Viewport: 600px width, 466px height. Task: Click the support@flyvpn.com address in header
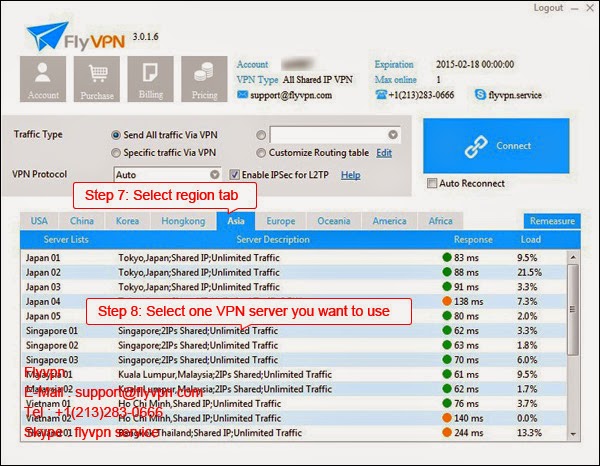point(291,95)
